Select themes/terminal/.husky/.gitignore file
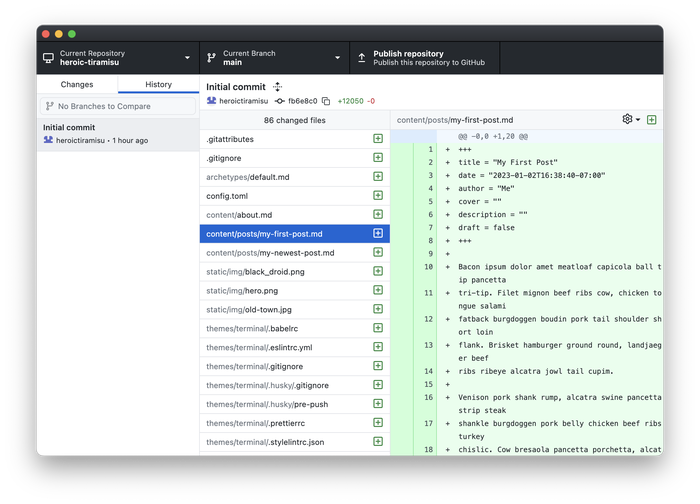This screenshot has height=504, width=700. pos(295,385)
